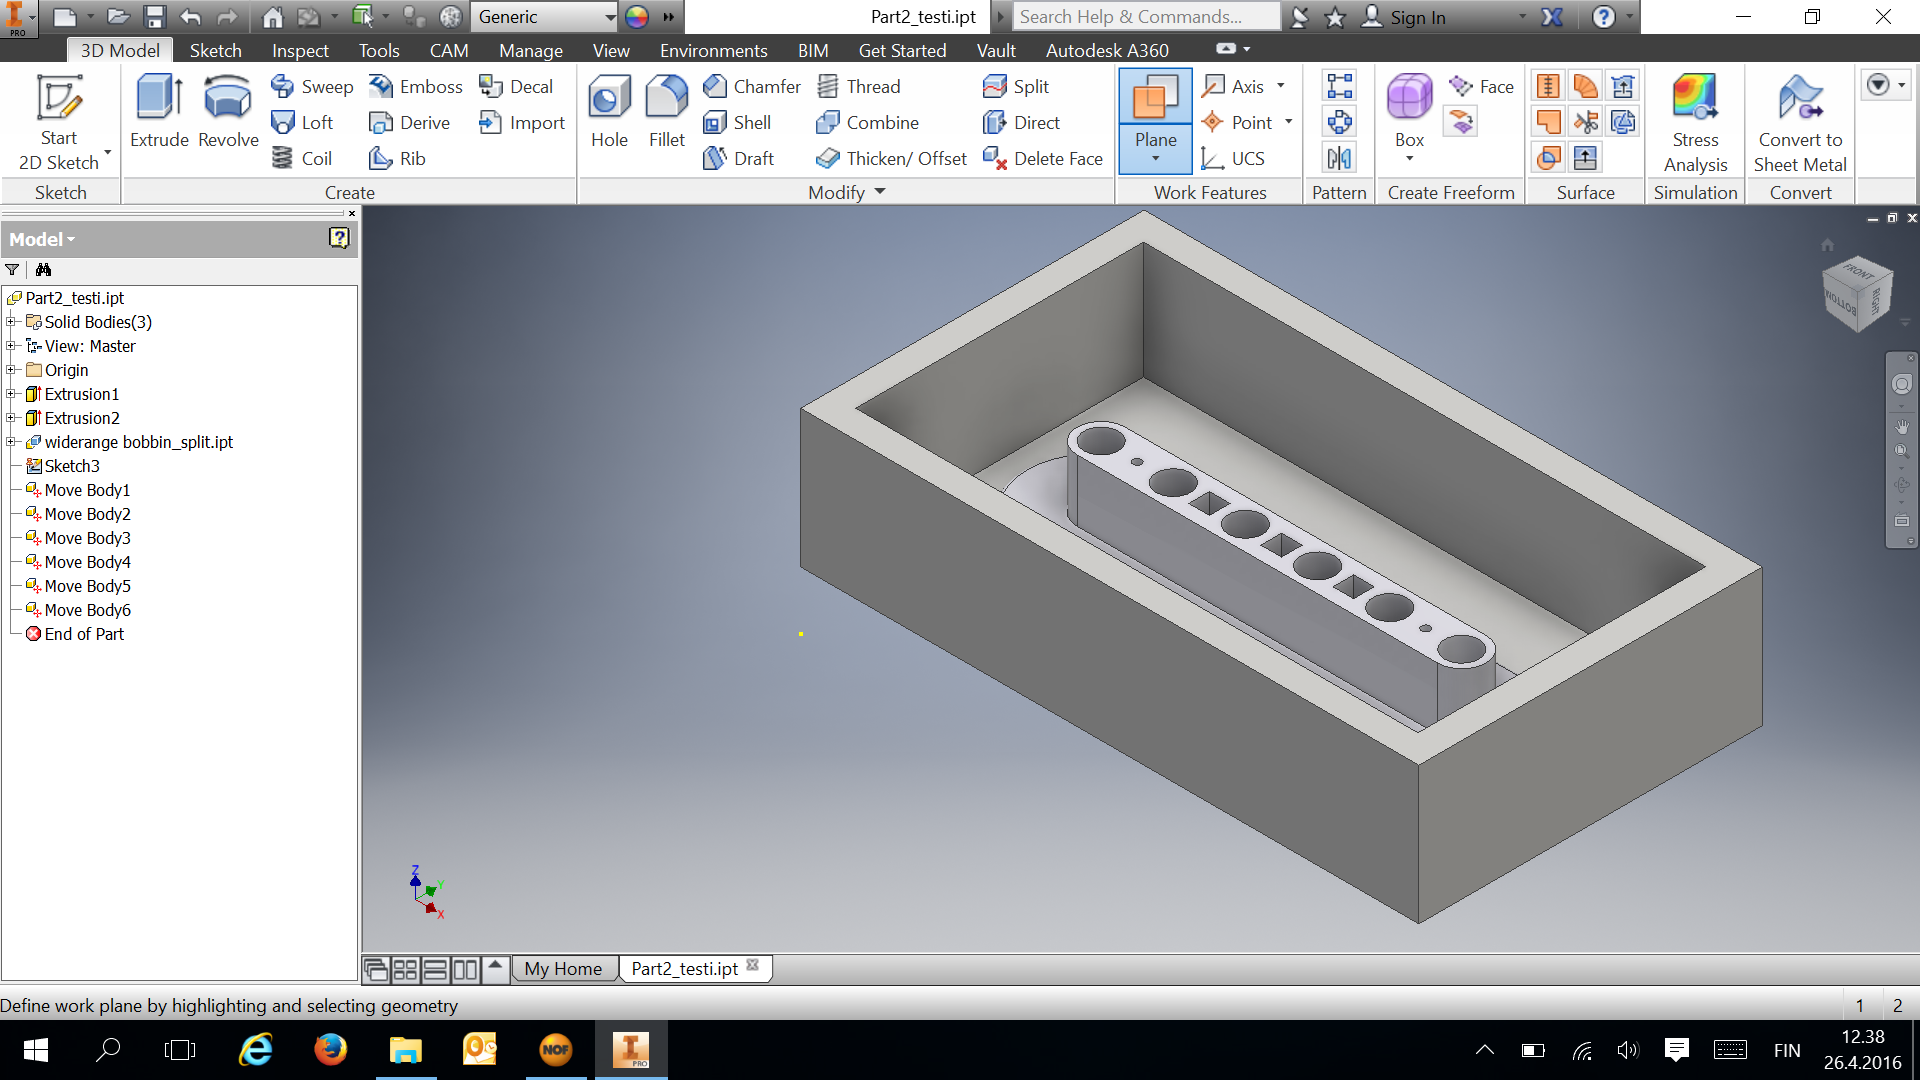Use the Shell tool
Image resolution: width=1920 pixels, height=1080 pixels.
pyautogui.click(x=737, y=123)
